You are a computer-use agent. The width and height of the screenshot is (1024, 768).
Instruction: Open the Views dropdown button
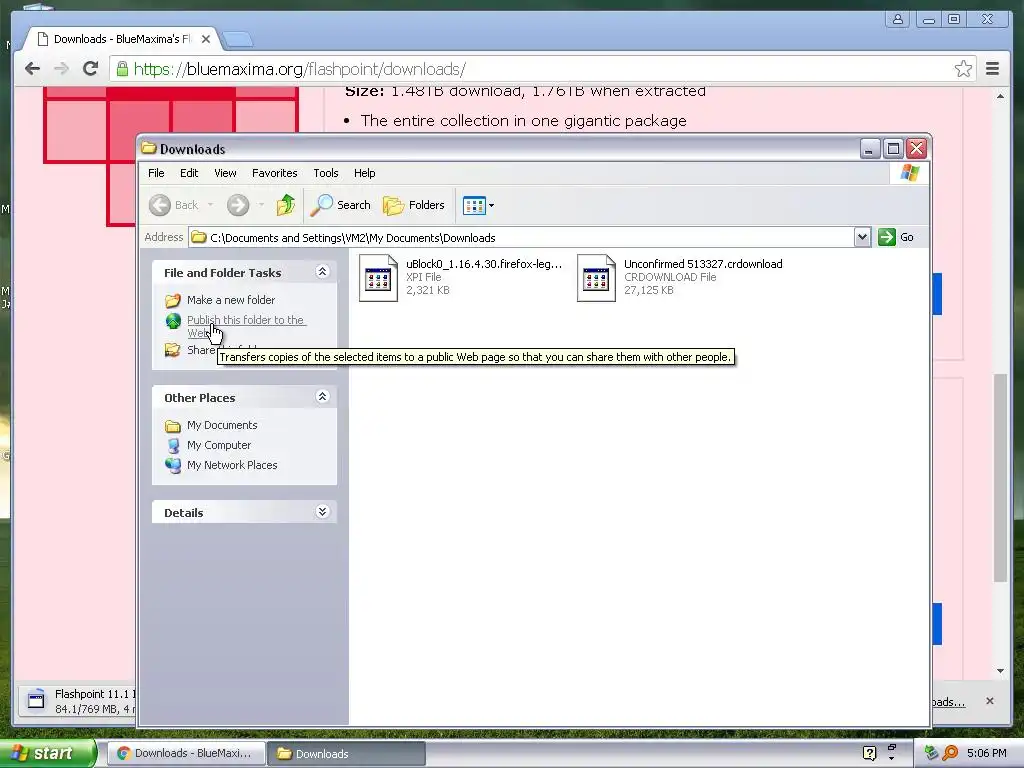pos(479,205)
